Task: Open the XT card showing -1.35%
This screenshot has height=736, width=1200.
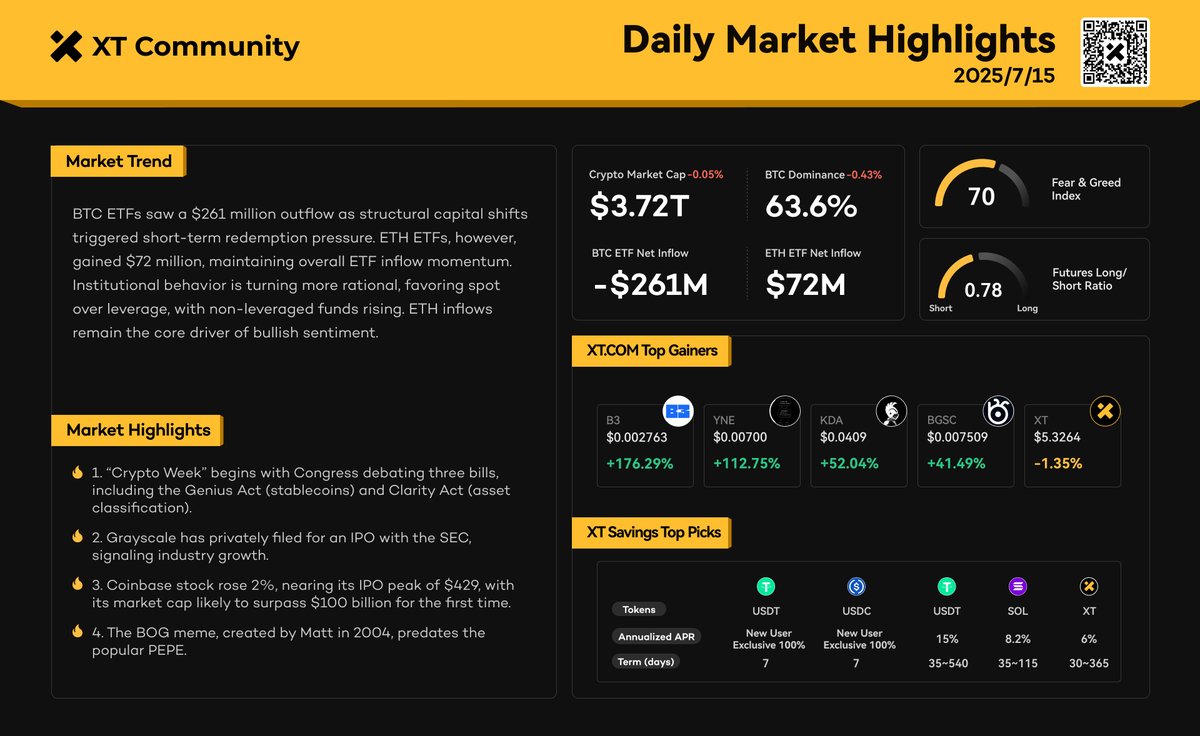Action: pos(1073,445)
